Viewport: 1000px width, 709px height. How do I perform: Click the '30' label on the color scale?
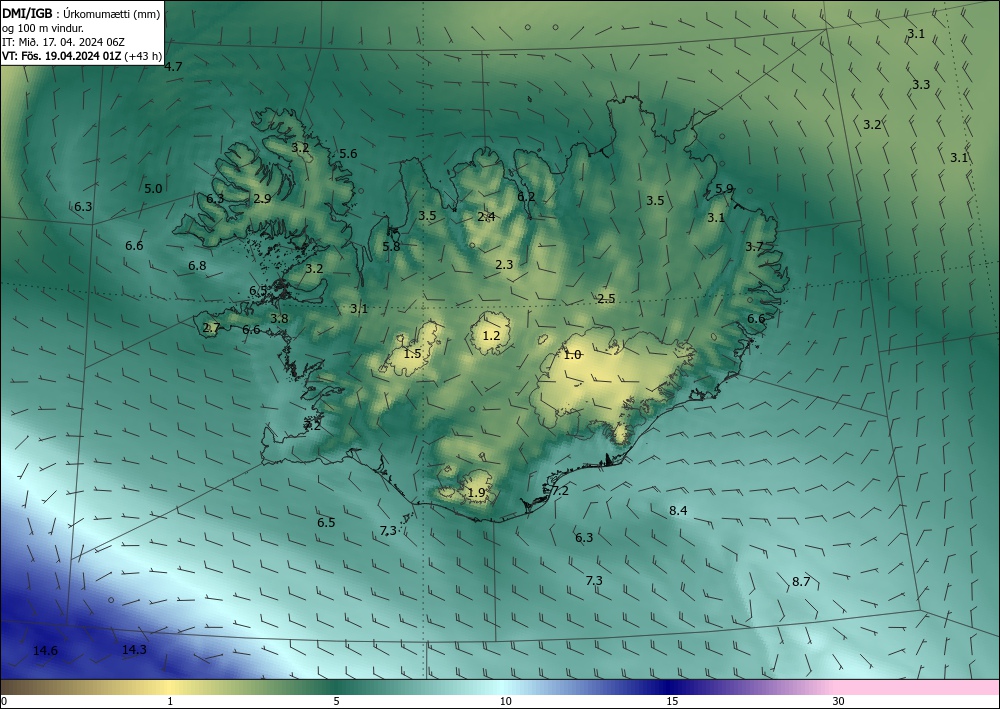[x=839, y=702]
